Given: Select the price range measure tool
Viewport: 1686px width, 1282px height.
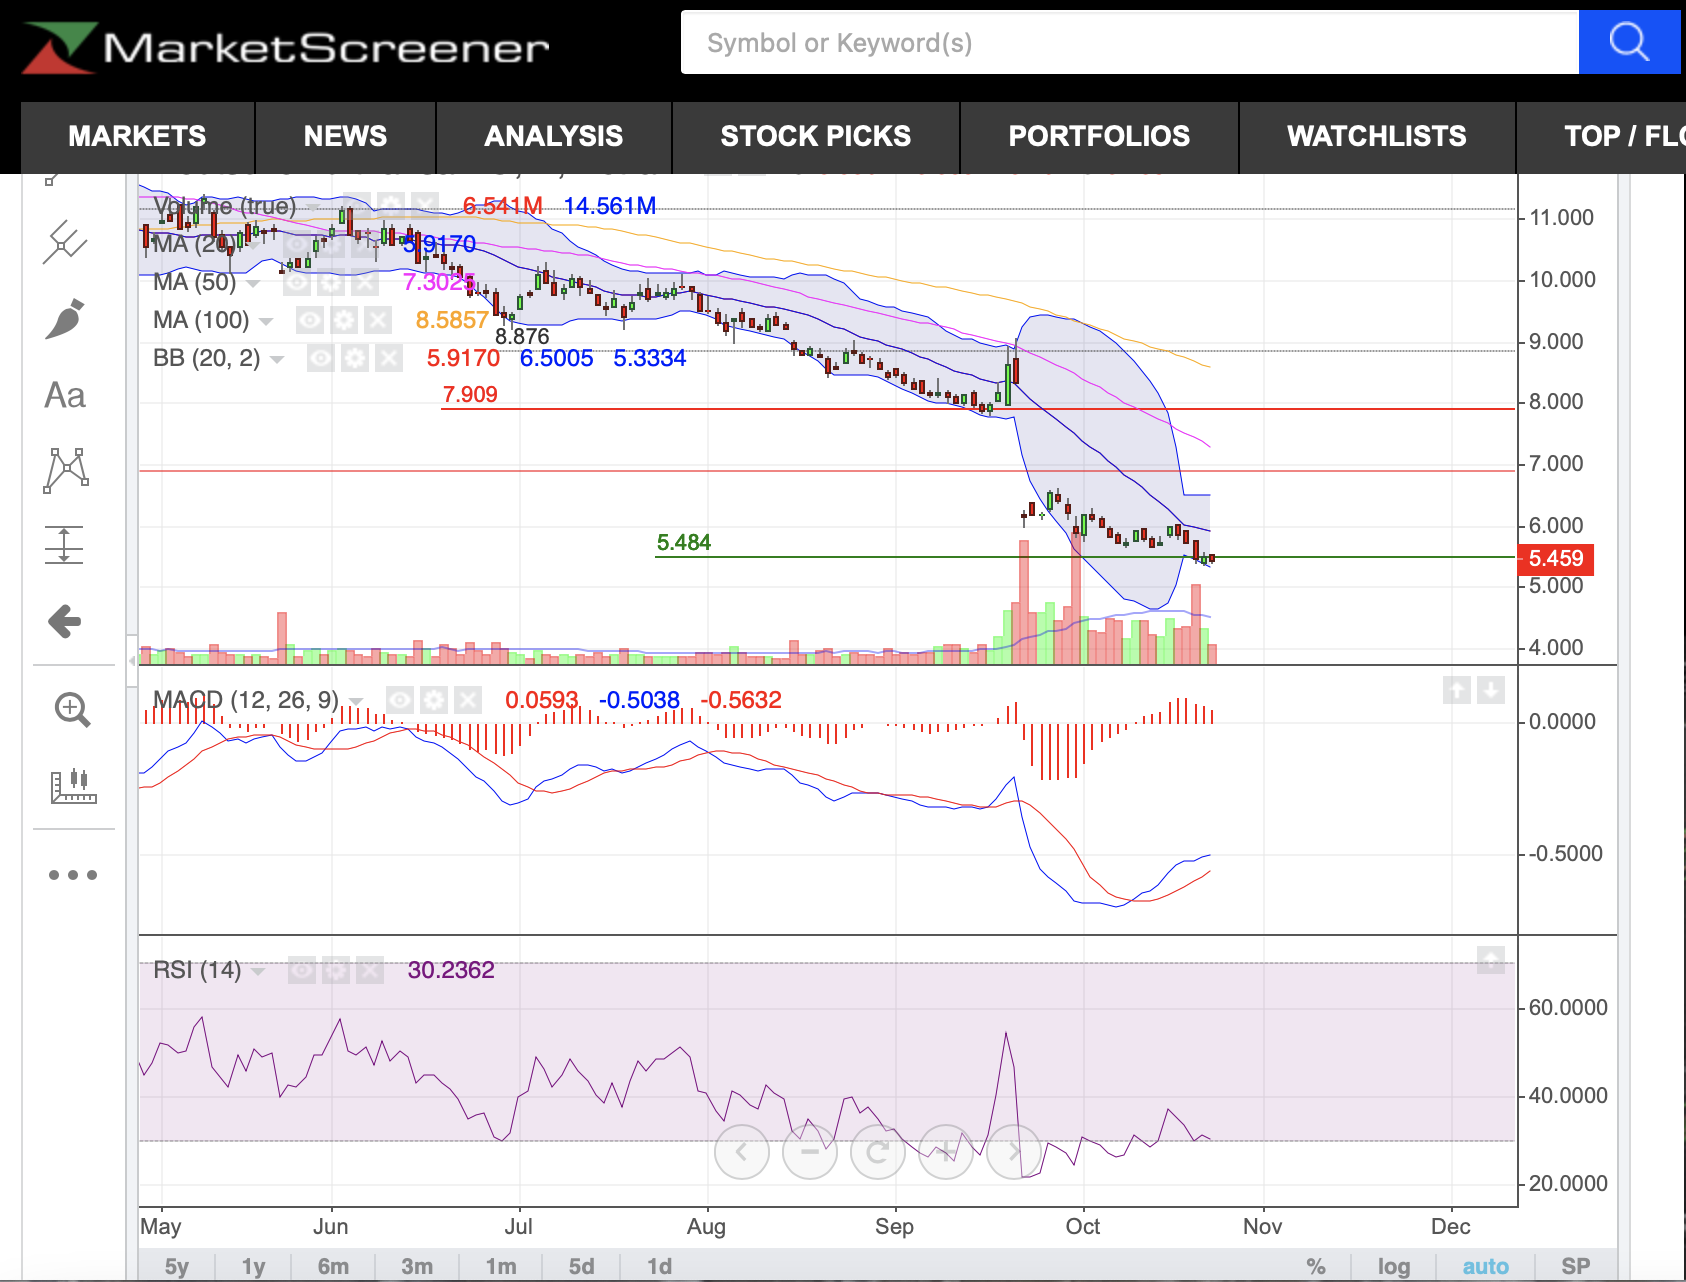Looking at the screenshot, I should pyautogui.click(x=64, y=545).
